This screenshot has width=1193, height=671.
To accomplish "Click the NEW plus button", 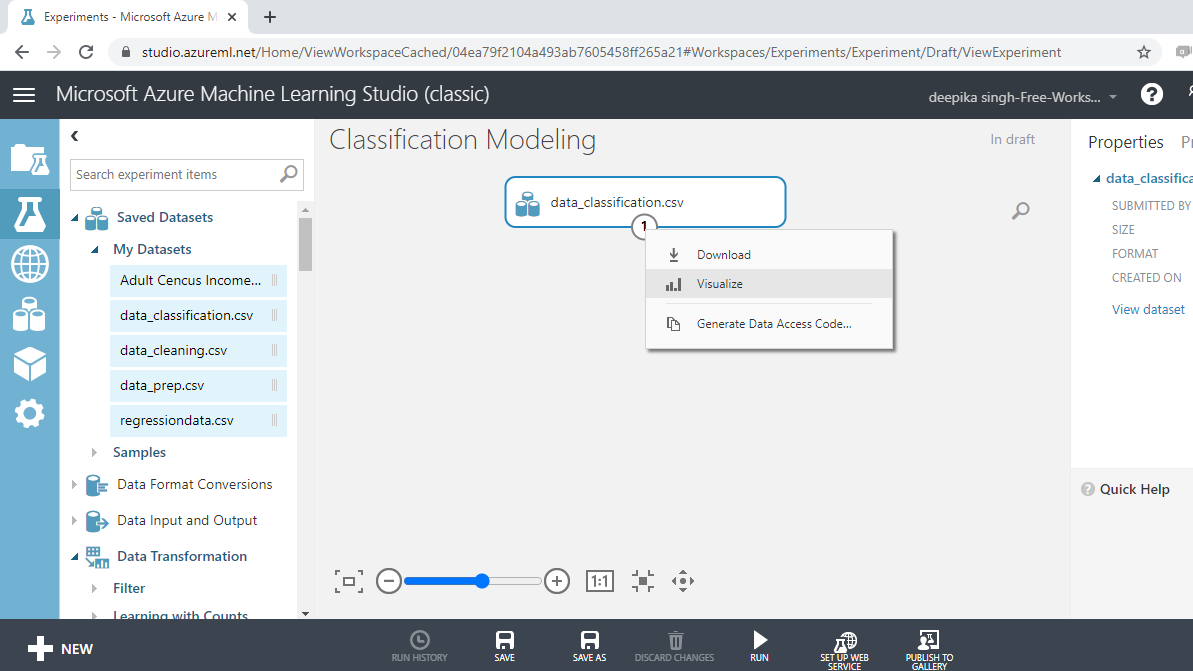I will (x=59, y=649).
